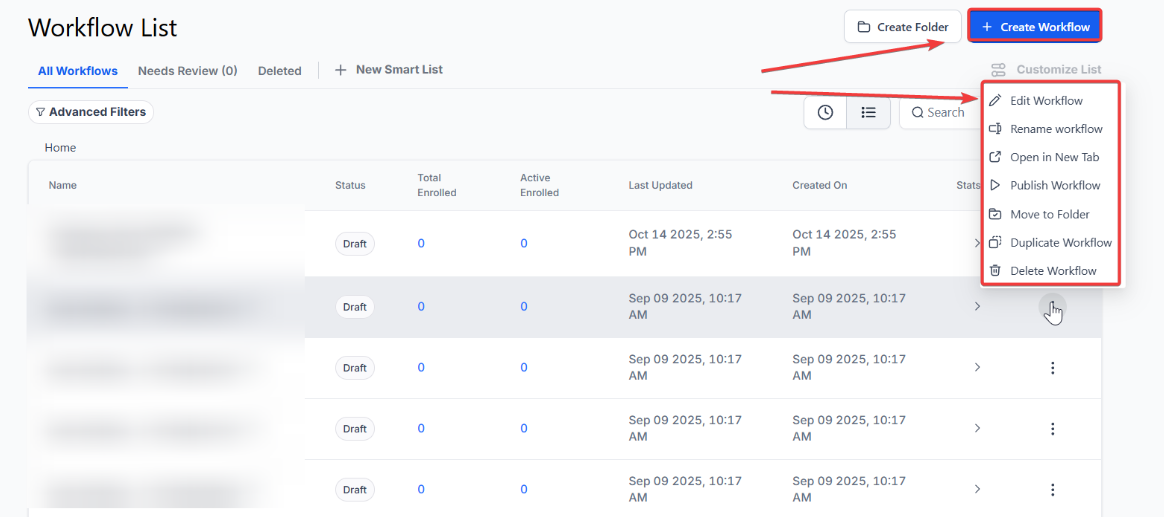Select Move to Folder menu entry
Viewport: 1164px width, 530px height.
1049,214
